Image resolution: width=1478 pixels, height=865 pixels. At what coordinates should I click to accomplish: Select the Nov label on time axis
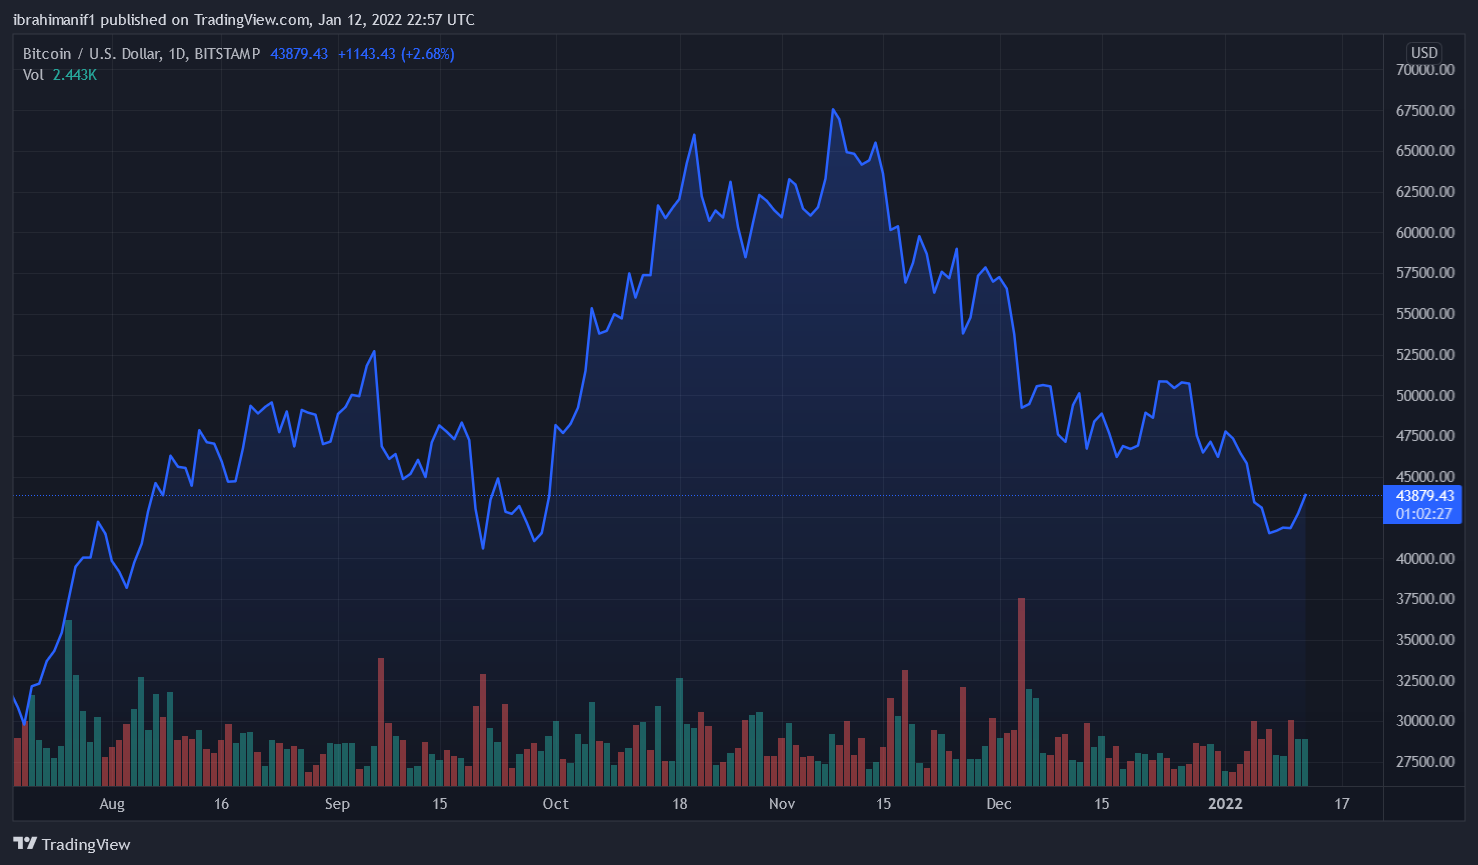click(x=782, y=804)
